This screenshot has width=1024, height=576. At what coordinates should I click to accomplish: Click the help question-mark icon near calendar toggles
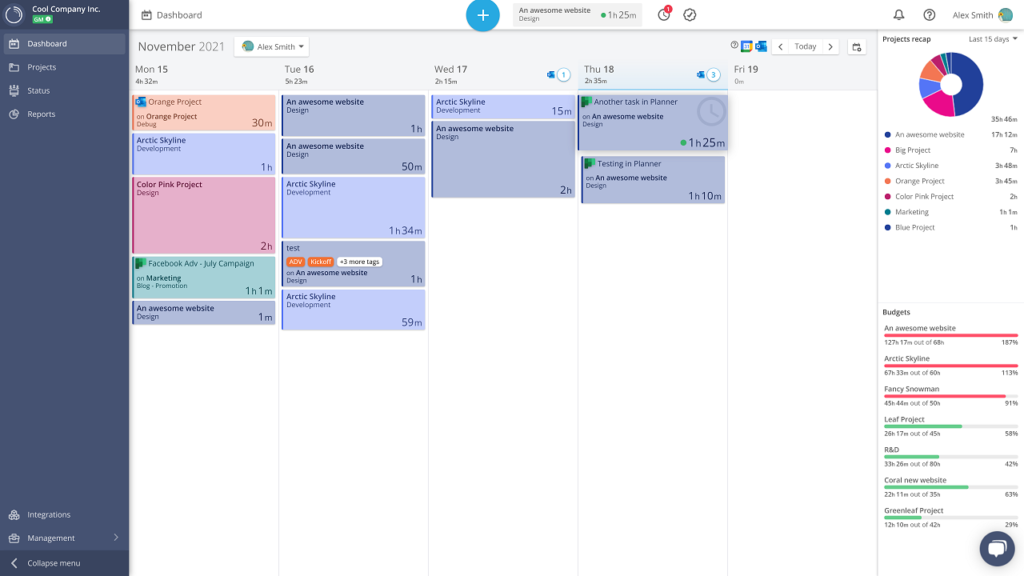coord(734,45)
